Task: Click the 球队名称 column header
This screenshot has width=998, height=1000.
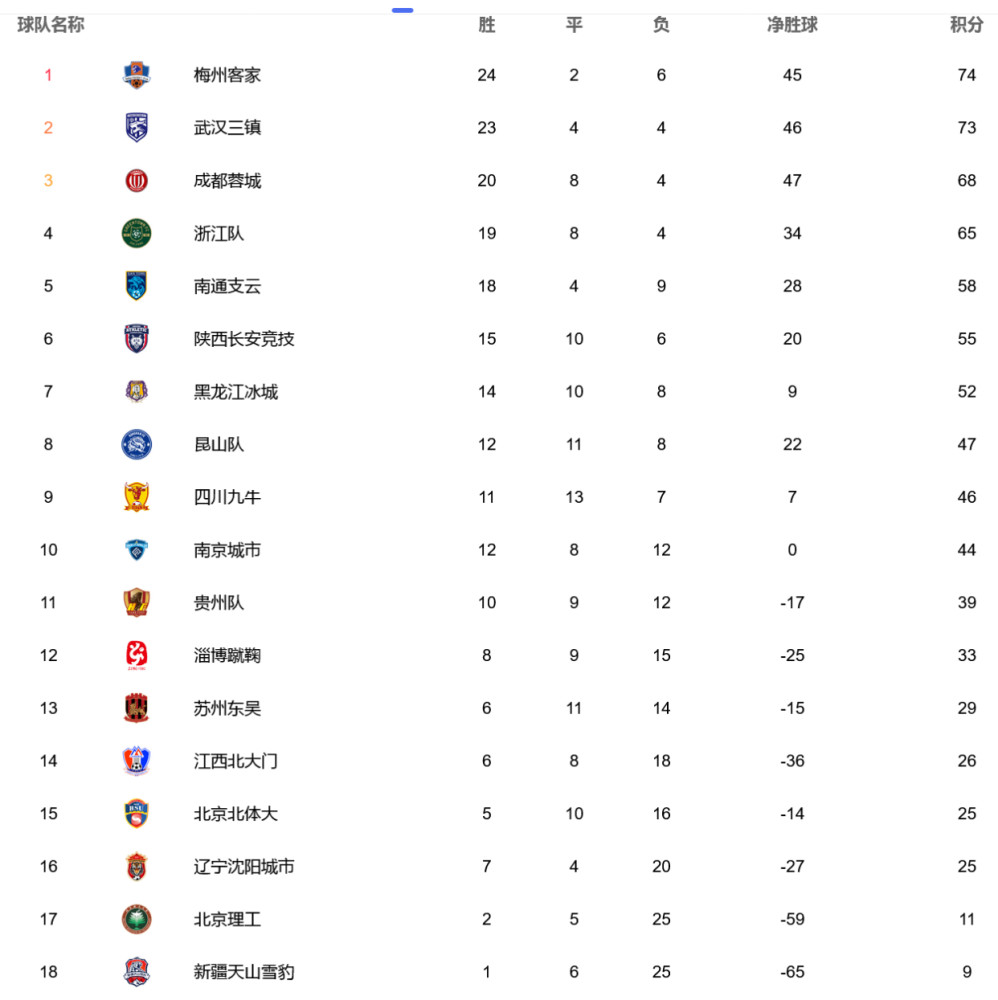Action: point(50,25)
